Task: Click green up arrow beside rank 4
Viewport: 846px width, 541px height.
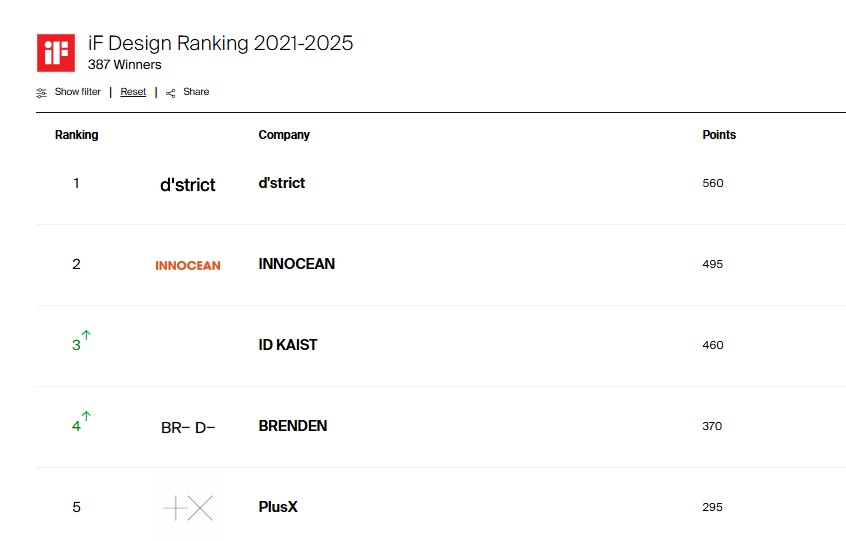Action: click(x=86, y=416)
